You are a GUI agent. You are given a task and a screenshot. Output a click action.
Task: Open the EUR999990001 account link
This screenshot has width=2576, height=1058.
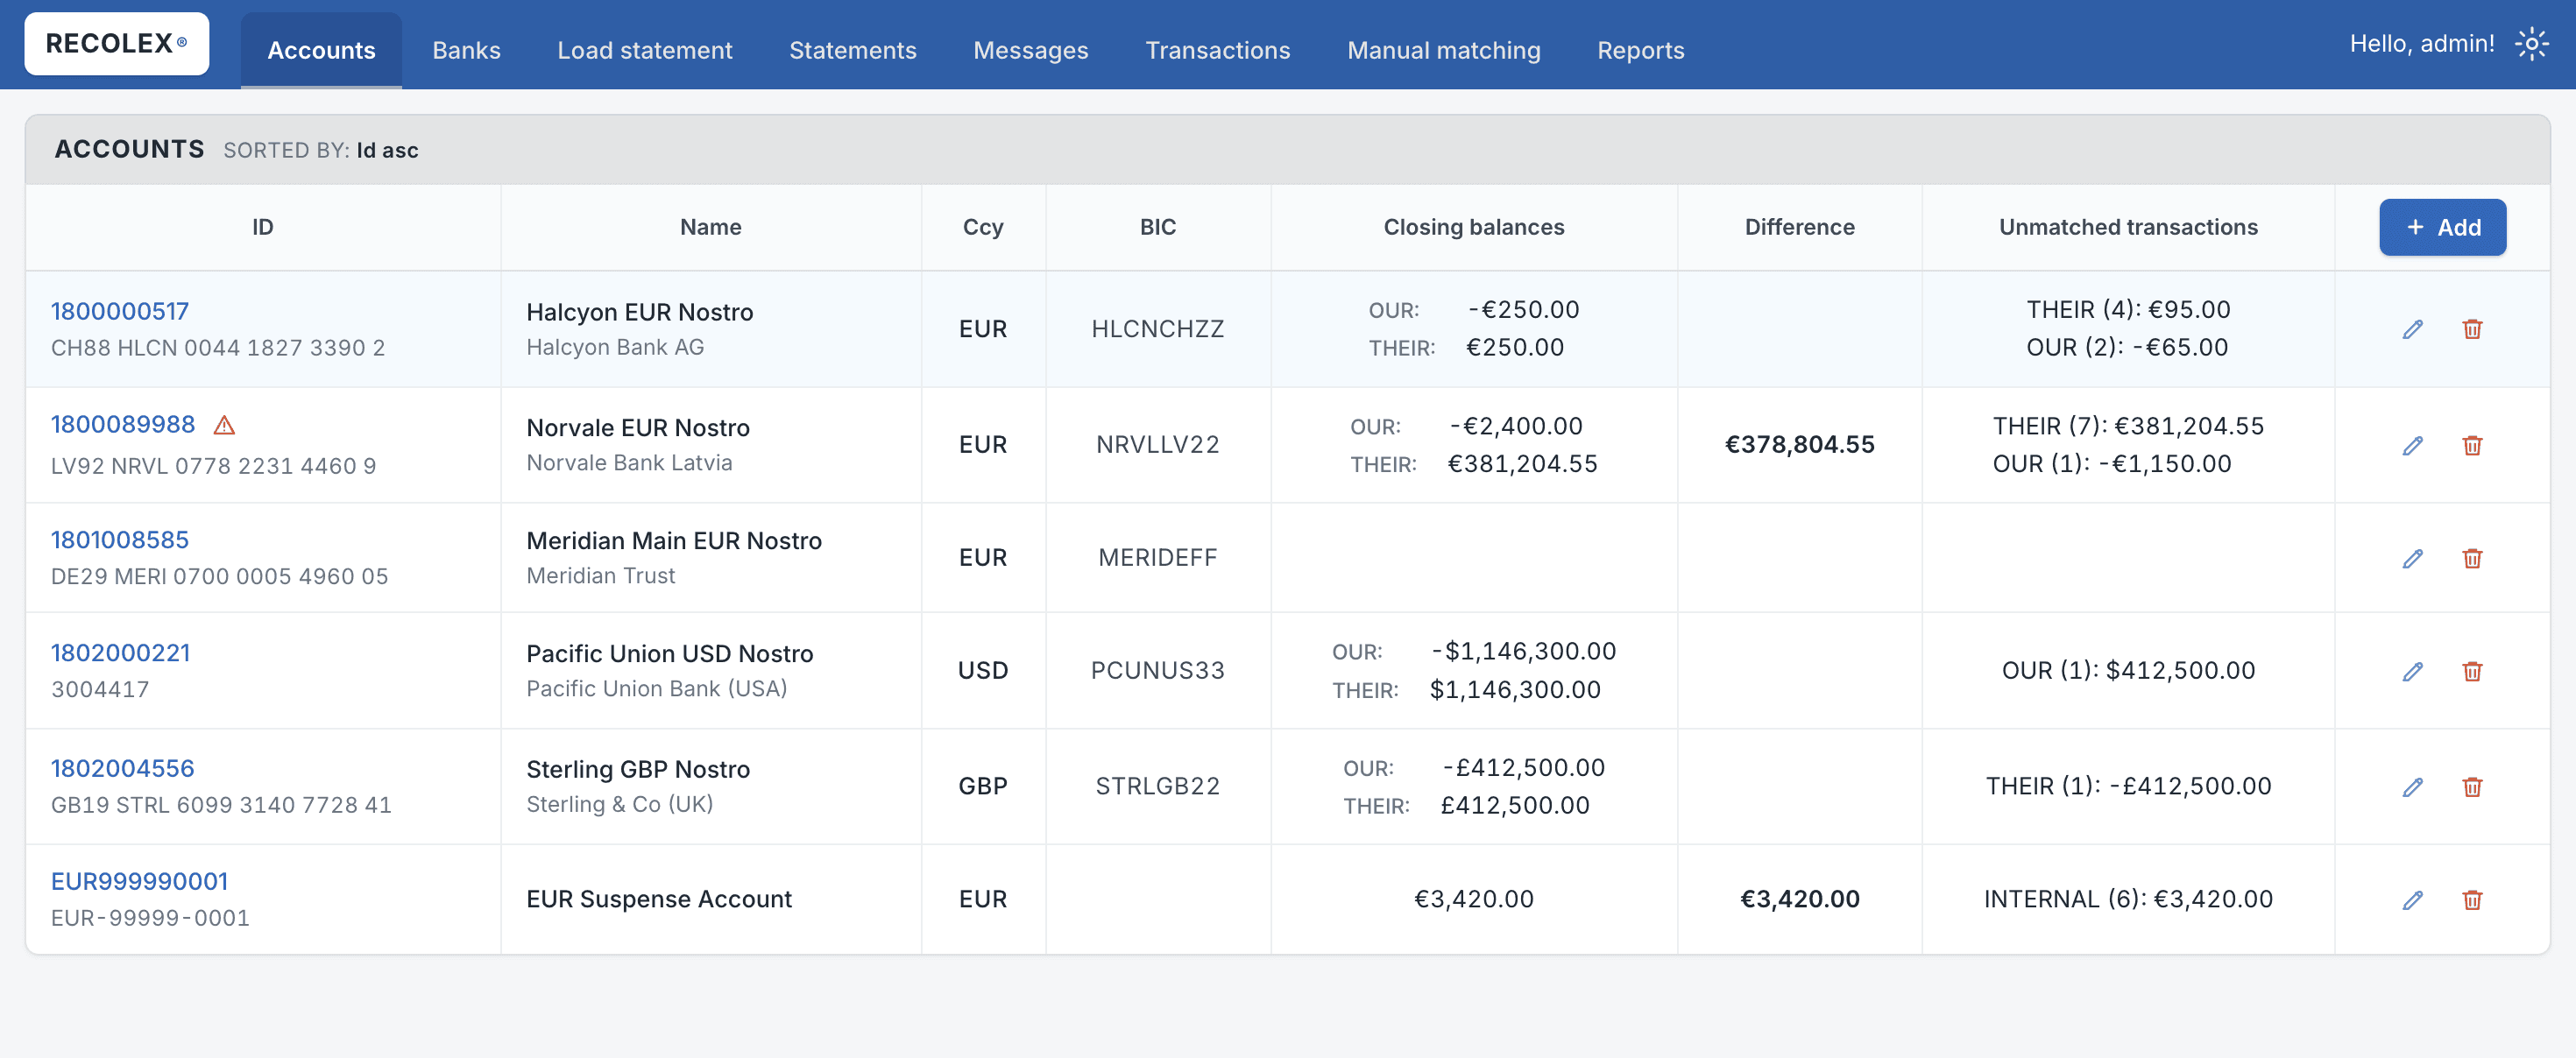click(139, 881)
